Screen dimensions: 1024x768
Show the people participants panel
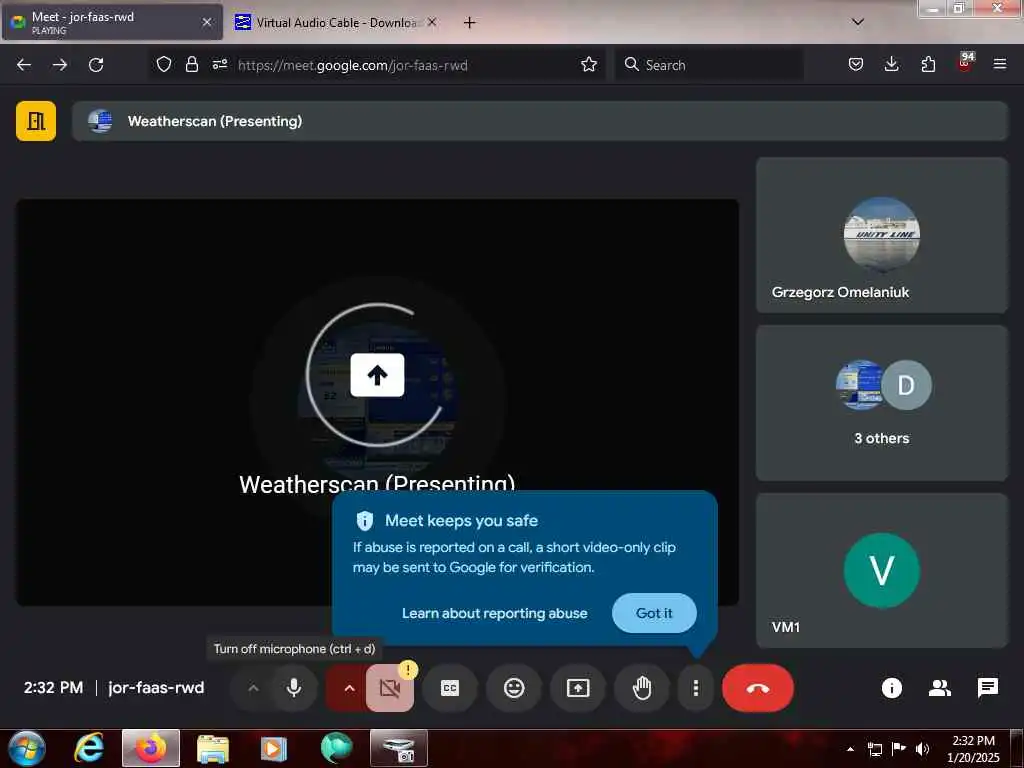[940, 688]
